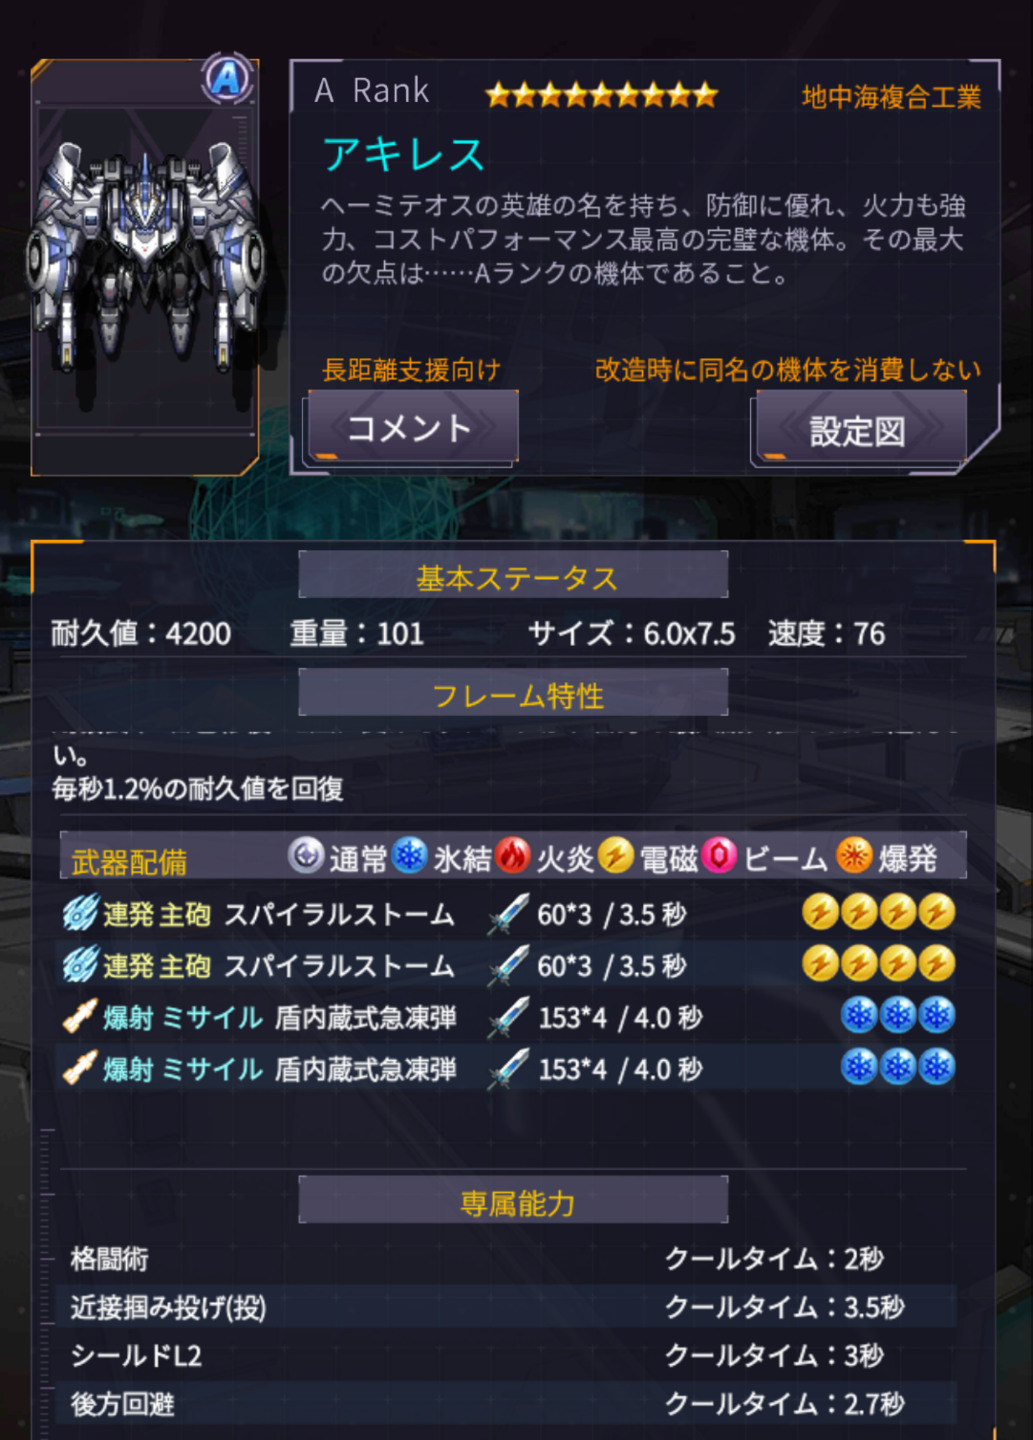The image size is (1033, 1440).
Task: Click the A rank badge icon
Action: coord(228,78)
